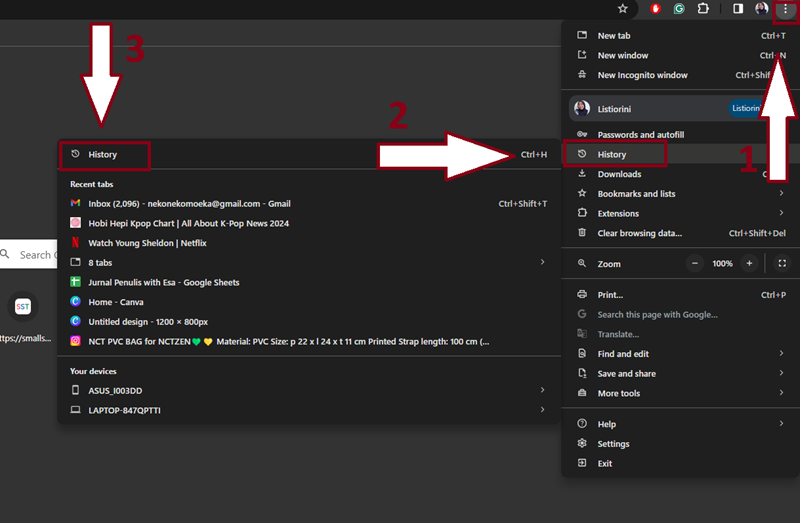Reopen Hobi Hepi Kpop Chart tab
The height and width of the screenshot is (523, 800).
click(309, 223)
